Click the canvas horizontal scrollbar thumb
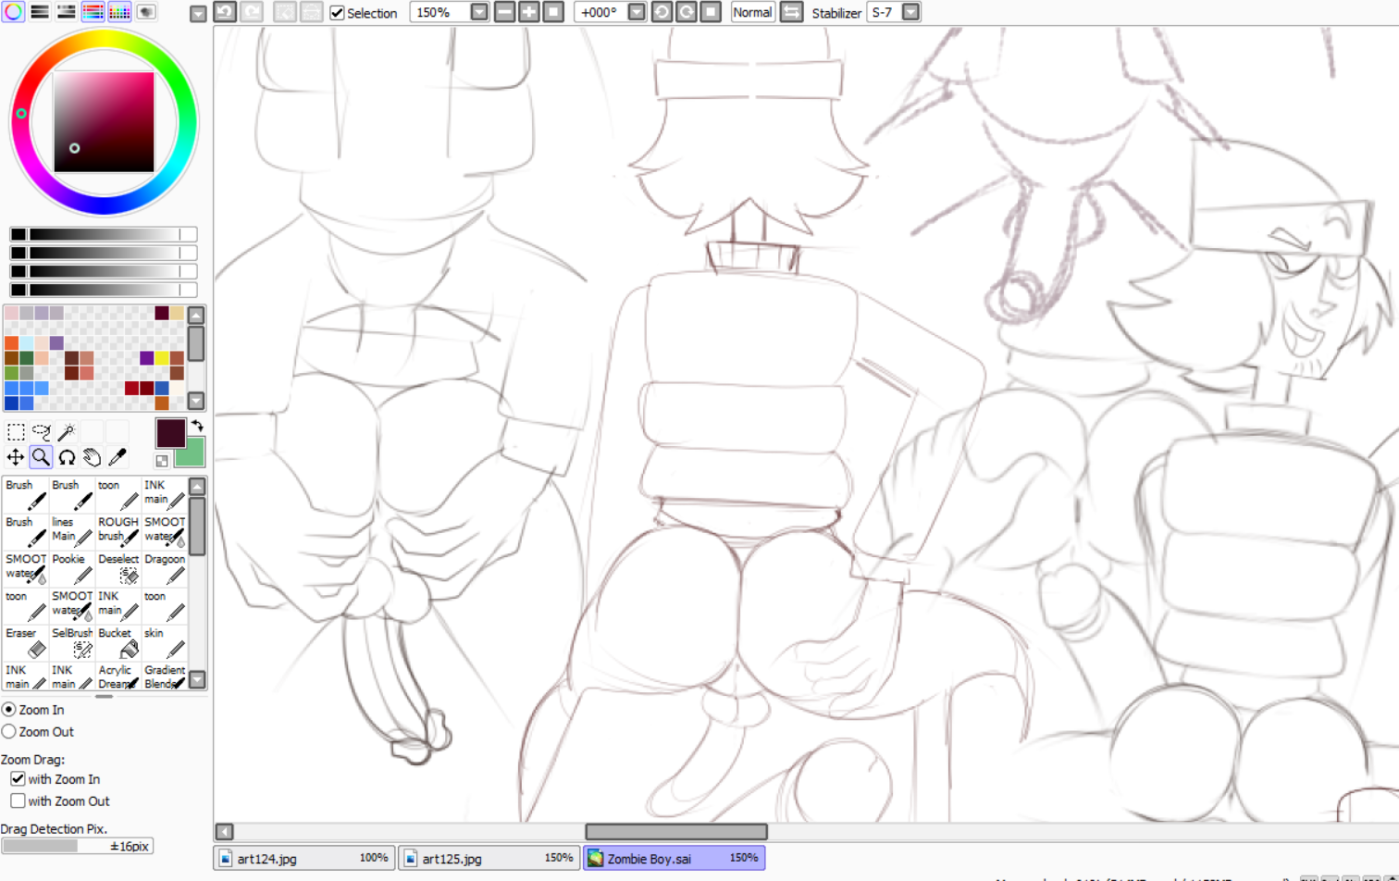The width and height of the screenshot is (1399, 881). (x=676, y=832)
